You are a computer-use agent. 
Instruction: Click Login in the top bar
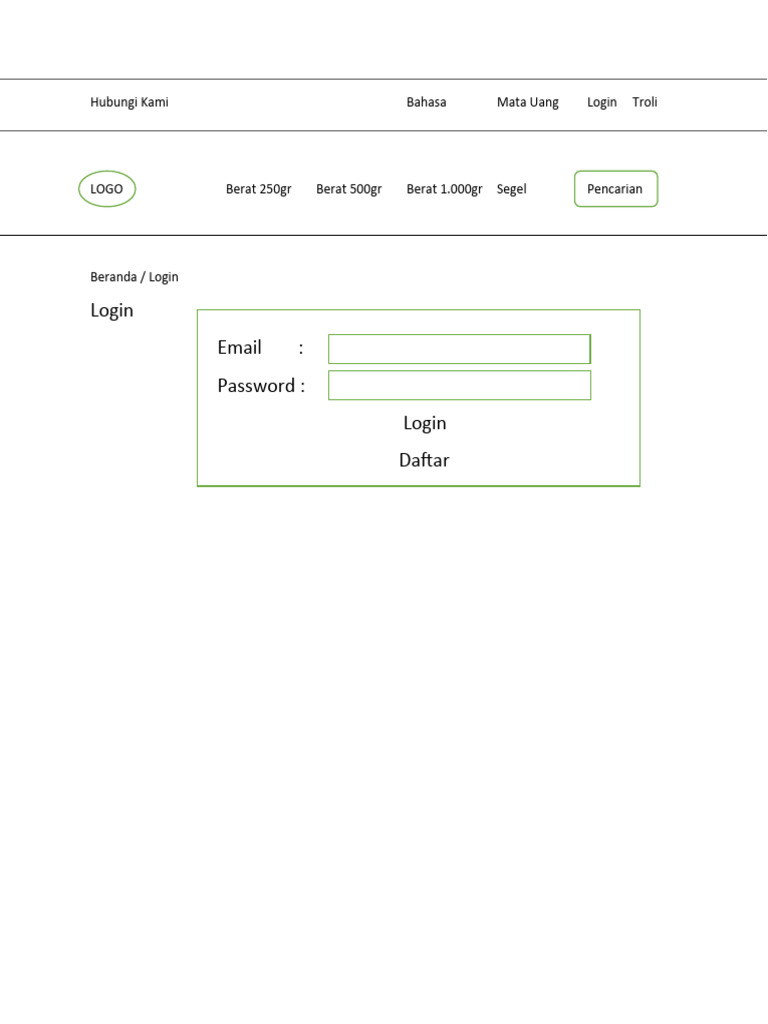click(601, 103)
